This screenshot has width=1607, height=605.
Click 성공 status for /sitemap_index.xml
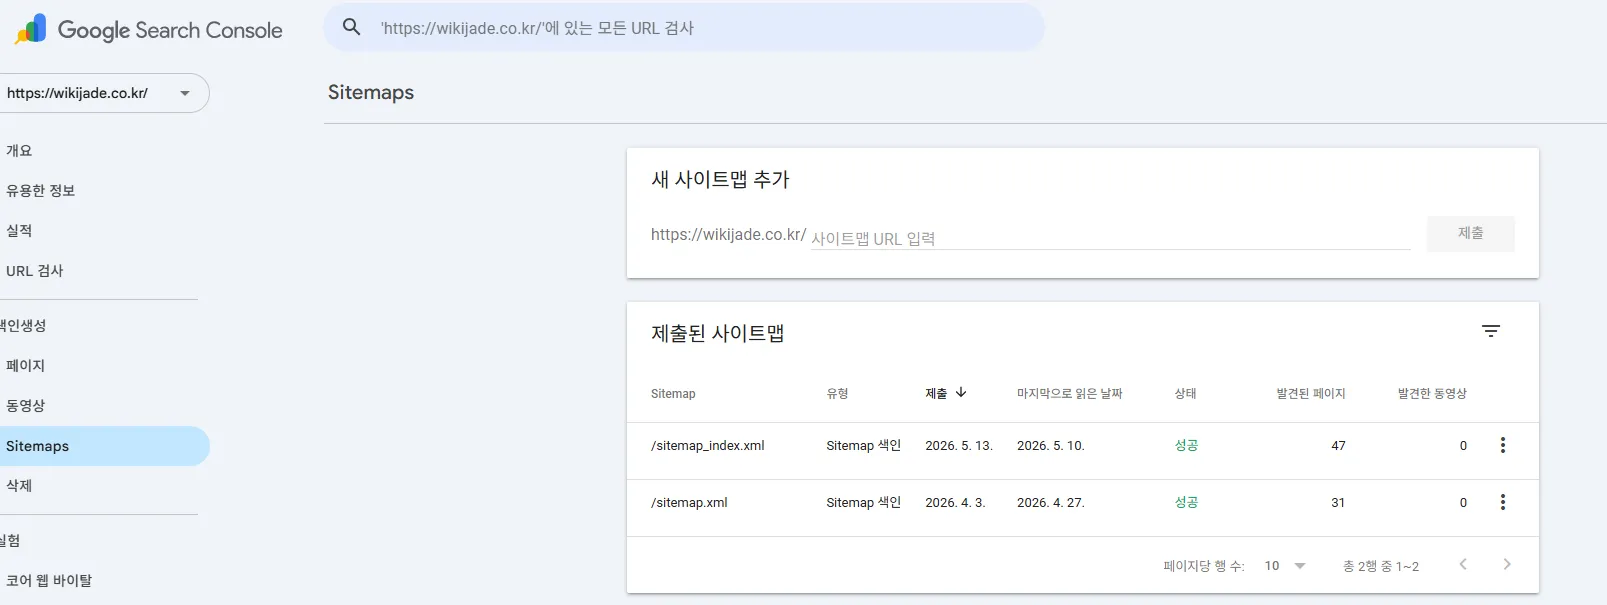(1186, 446)
